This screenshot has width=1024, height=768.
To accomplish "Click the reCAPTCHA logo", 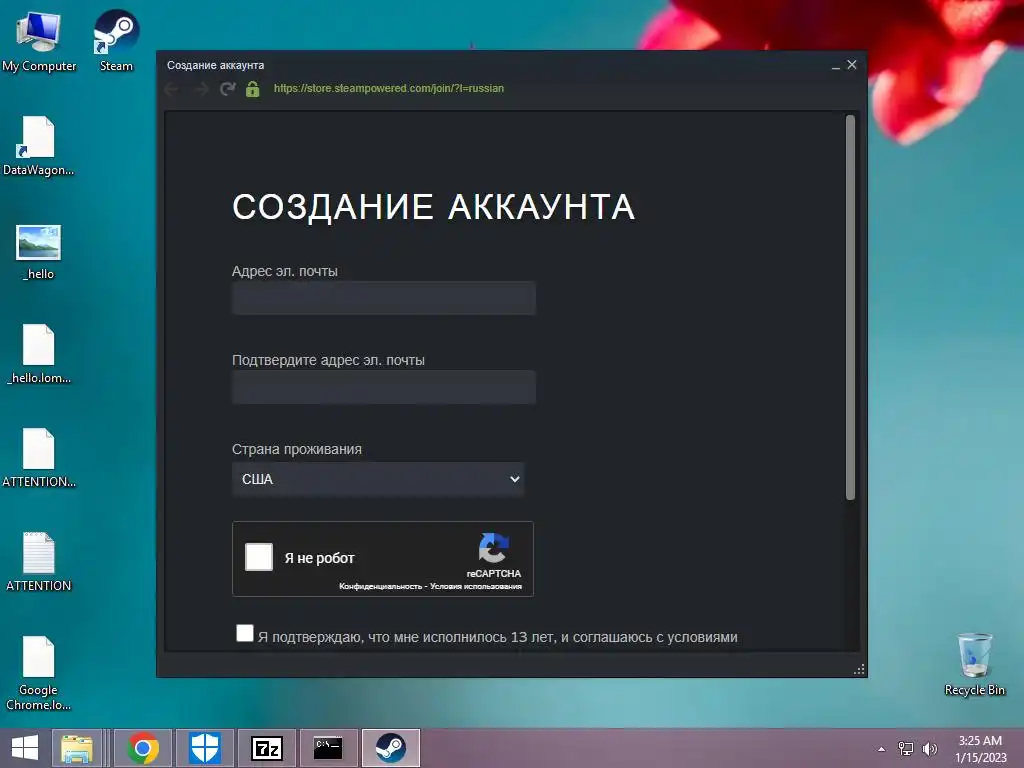I will (494, 547).
